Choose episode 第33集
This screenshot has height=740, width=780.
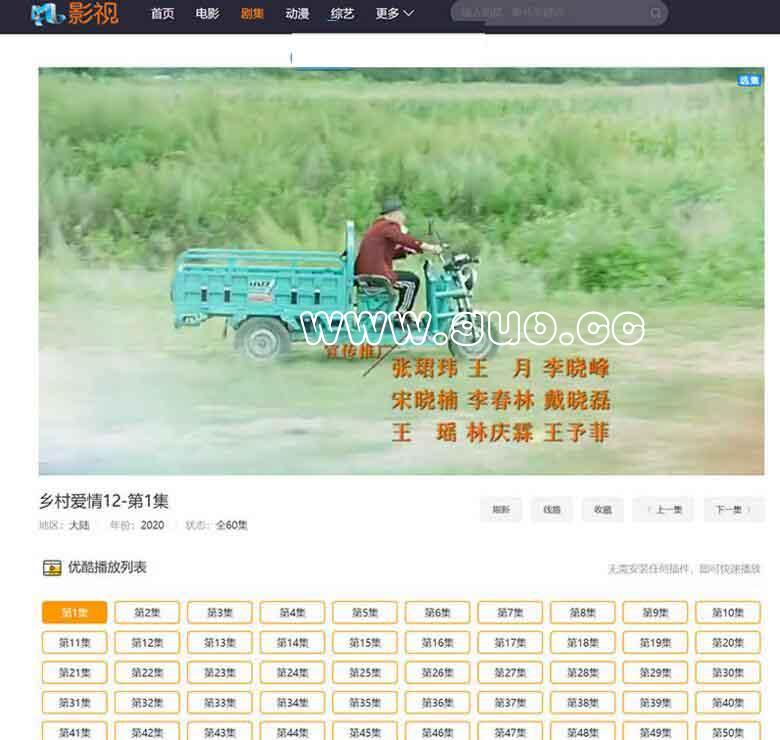[x=220, y=703]
